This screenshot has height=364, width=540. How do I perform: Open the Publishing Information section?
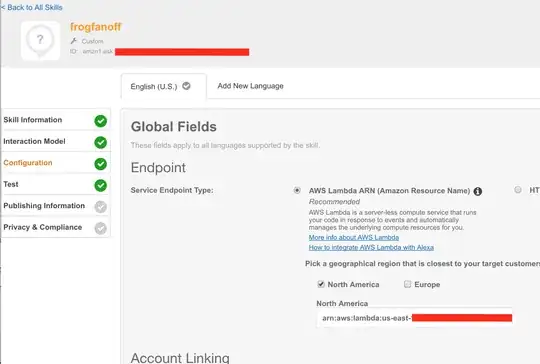[56, 206]
